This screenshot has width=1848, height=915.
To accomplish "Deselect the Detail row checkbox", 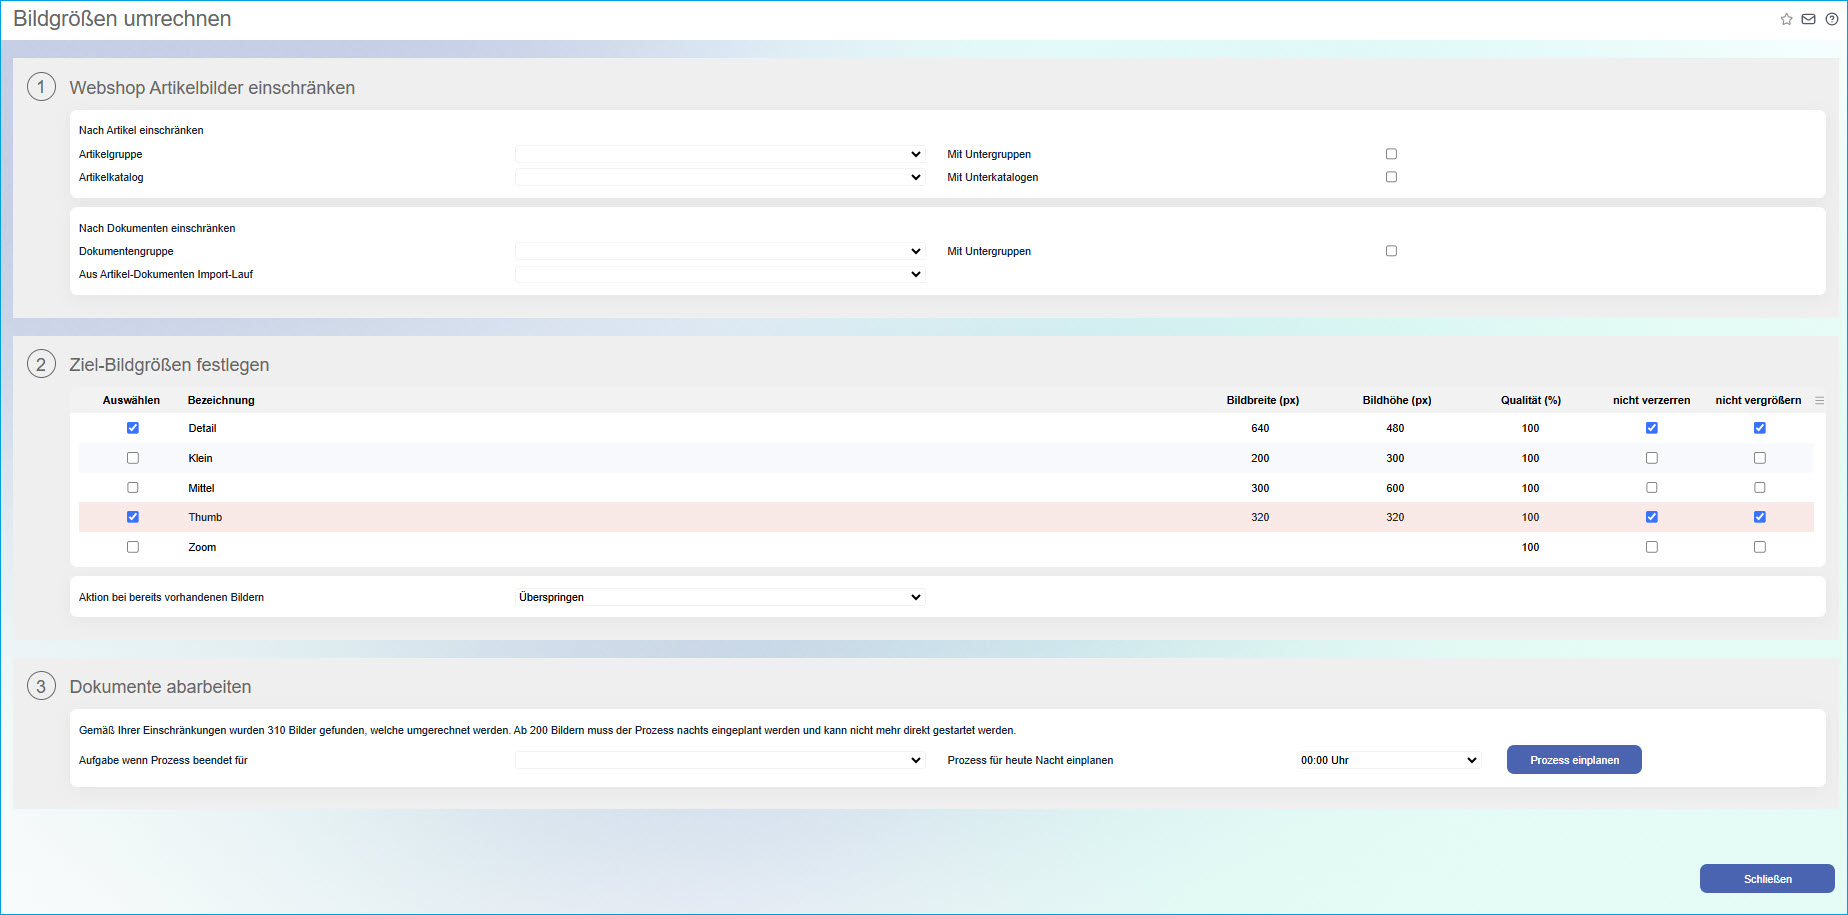I will [x=133, y=428].
